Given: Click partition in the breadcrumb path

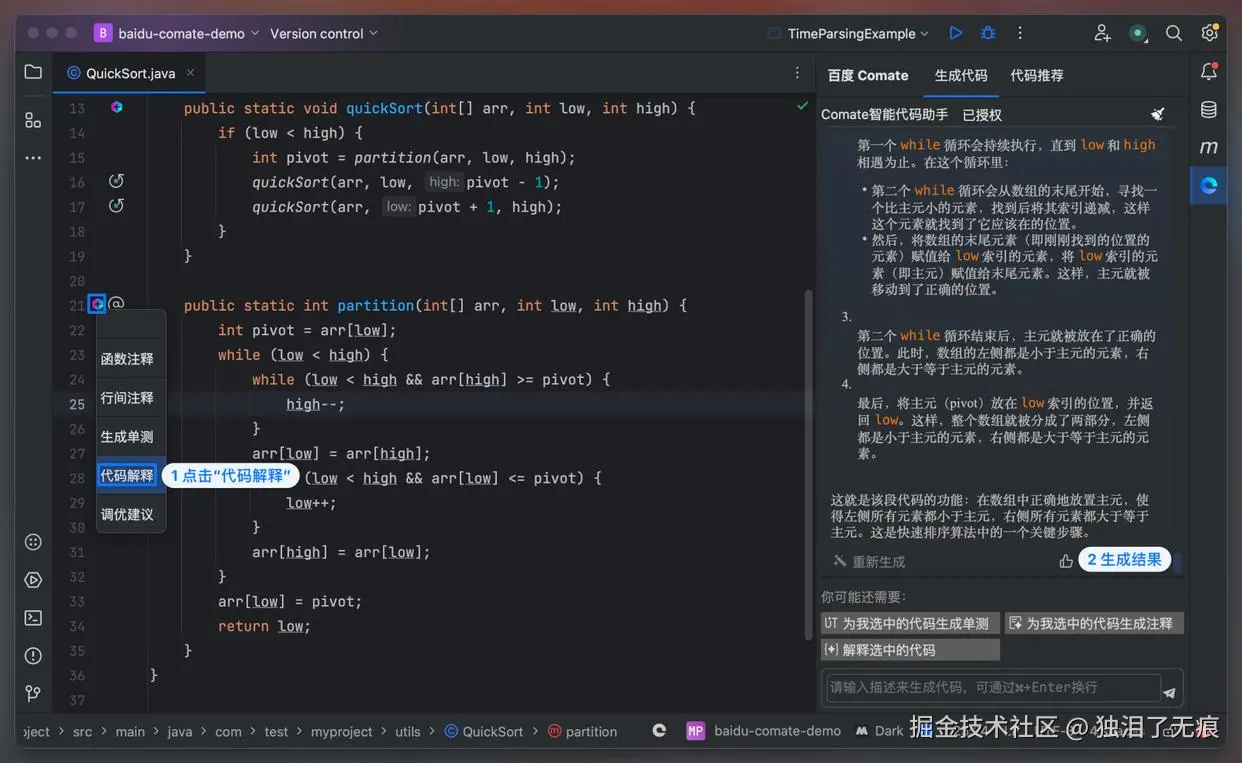Looking at the screenshot, I should pos(583,731).
